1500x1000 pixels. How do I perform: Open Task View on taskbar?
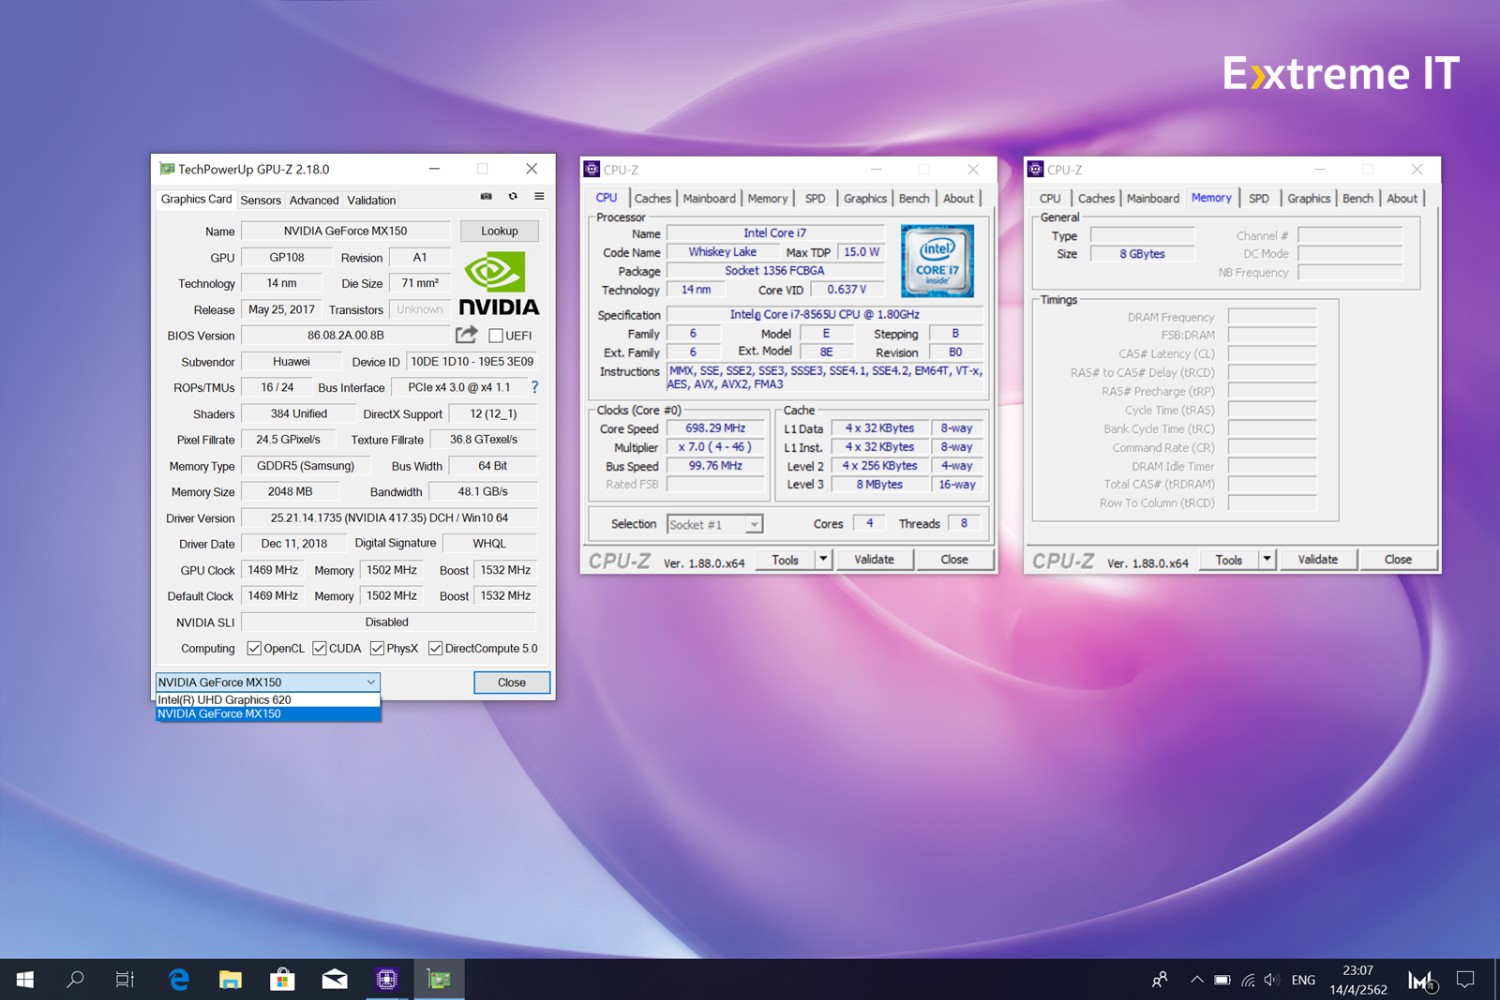pyautogui.click(x=125, y=979)
